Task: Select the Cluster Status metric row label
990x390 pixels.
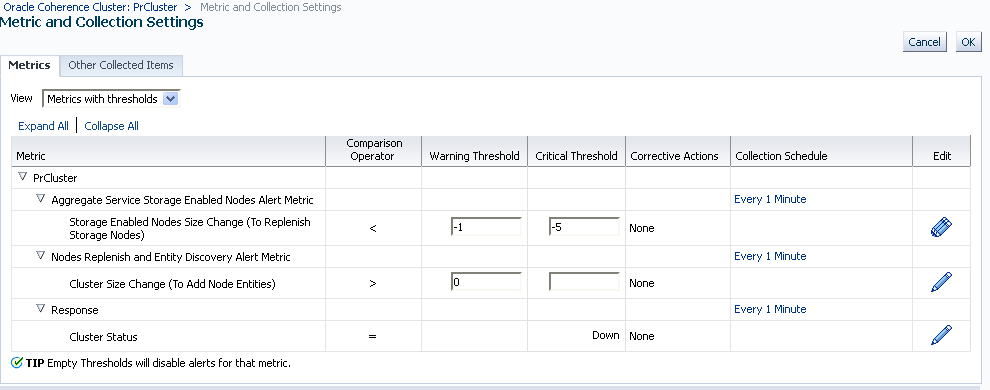Action: [x=103, y=336]
